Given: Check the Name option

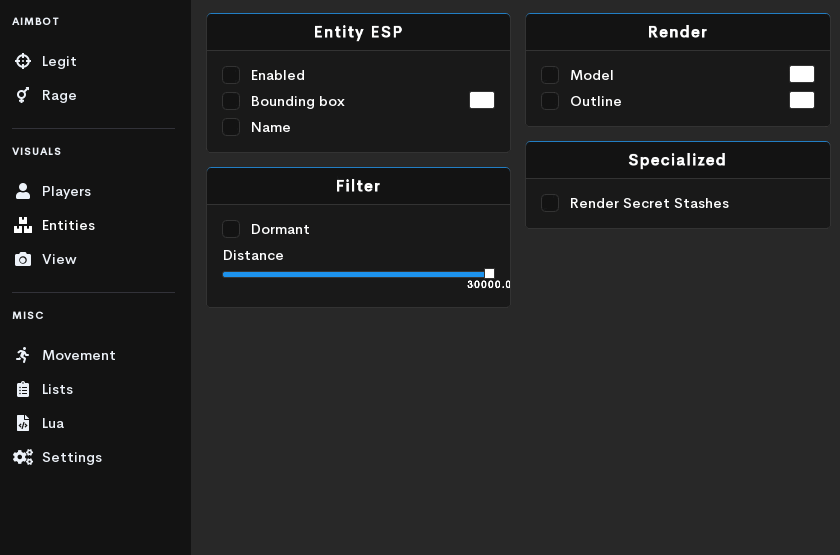Looking at the screenshot, I should point(231,127).
